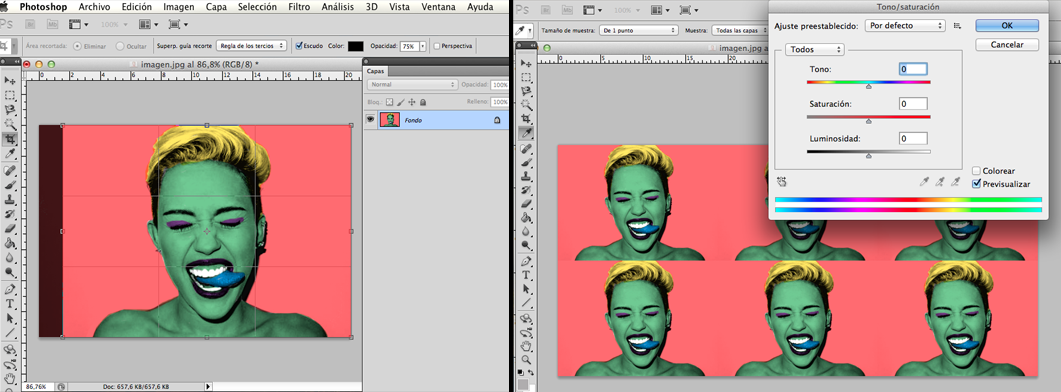Click the Tono slider handle
The image size is (1061, 392).
pos(869,86)
